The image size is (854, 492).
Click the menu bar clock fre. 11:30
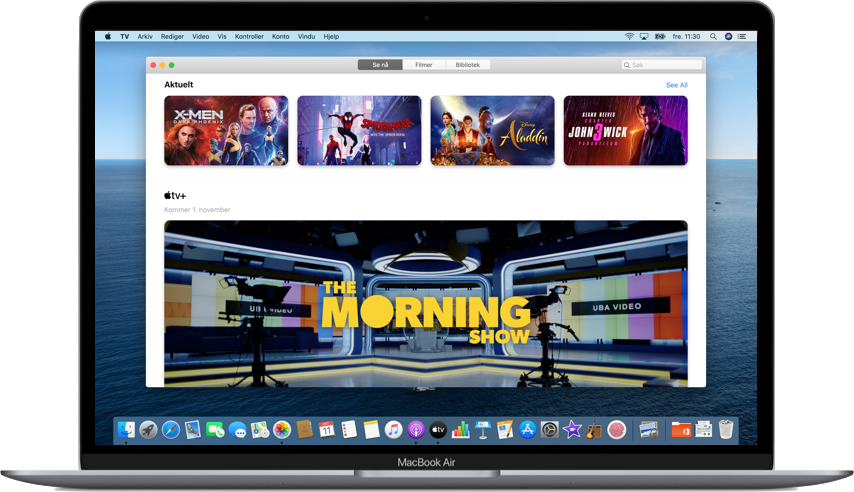[x=686, y=37]
